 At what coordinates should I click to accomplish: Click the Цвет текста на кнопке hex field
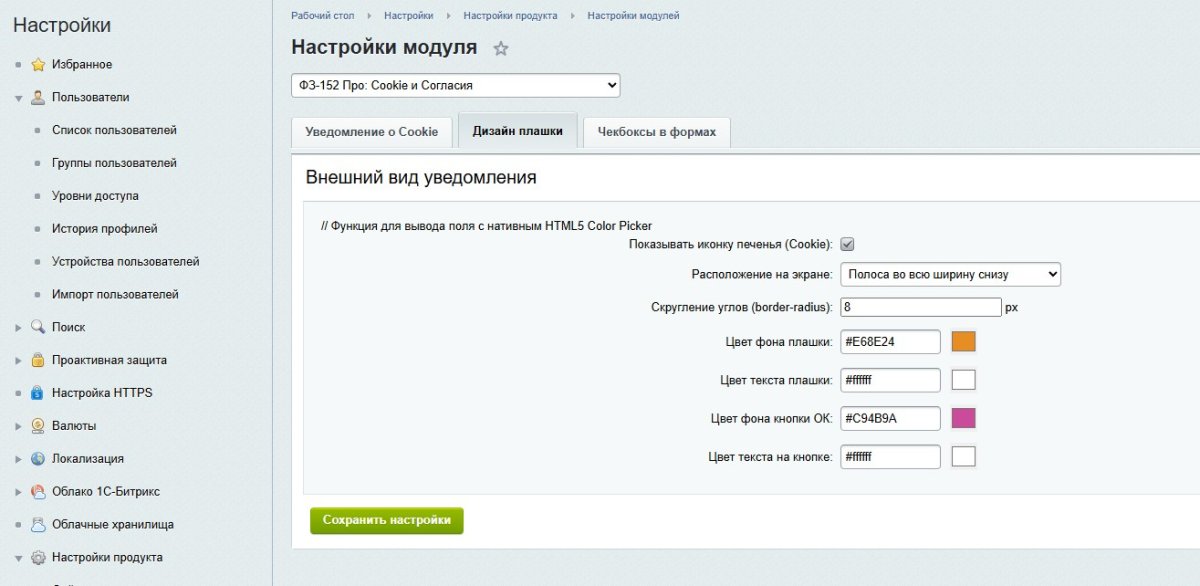[x=890, y=457]
